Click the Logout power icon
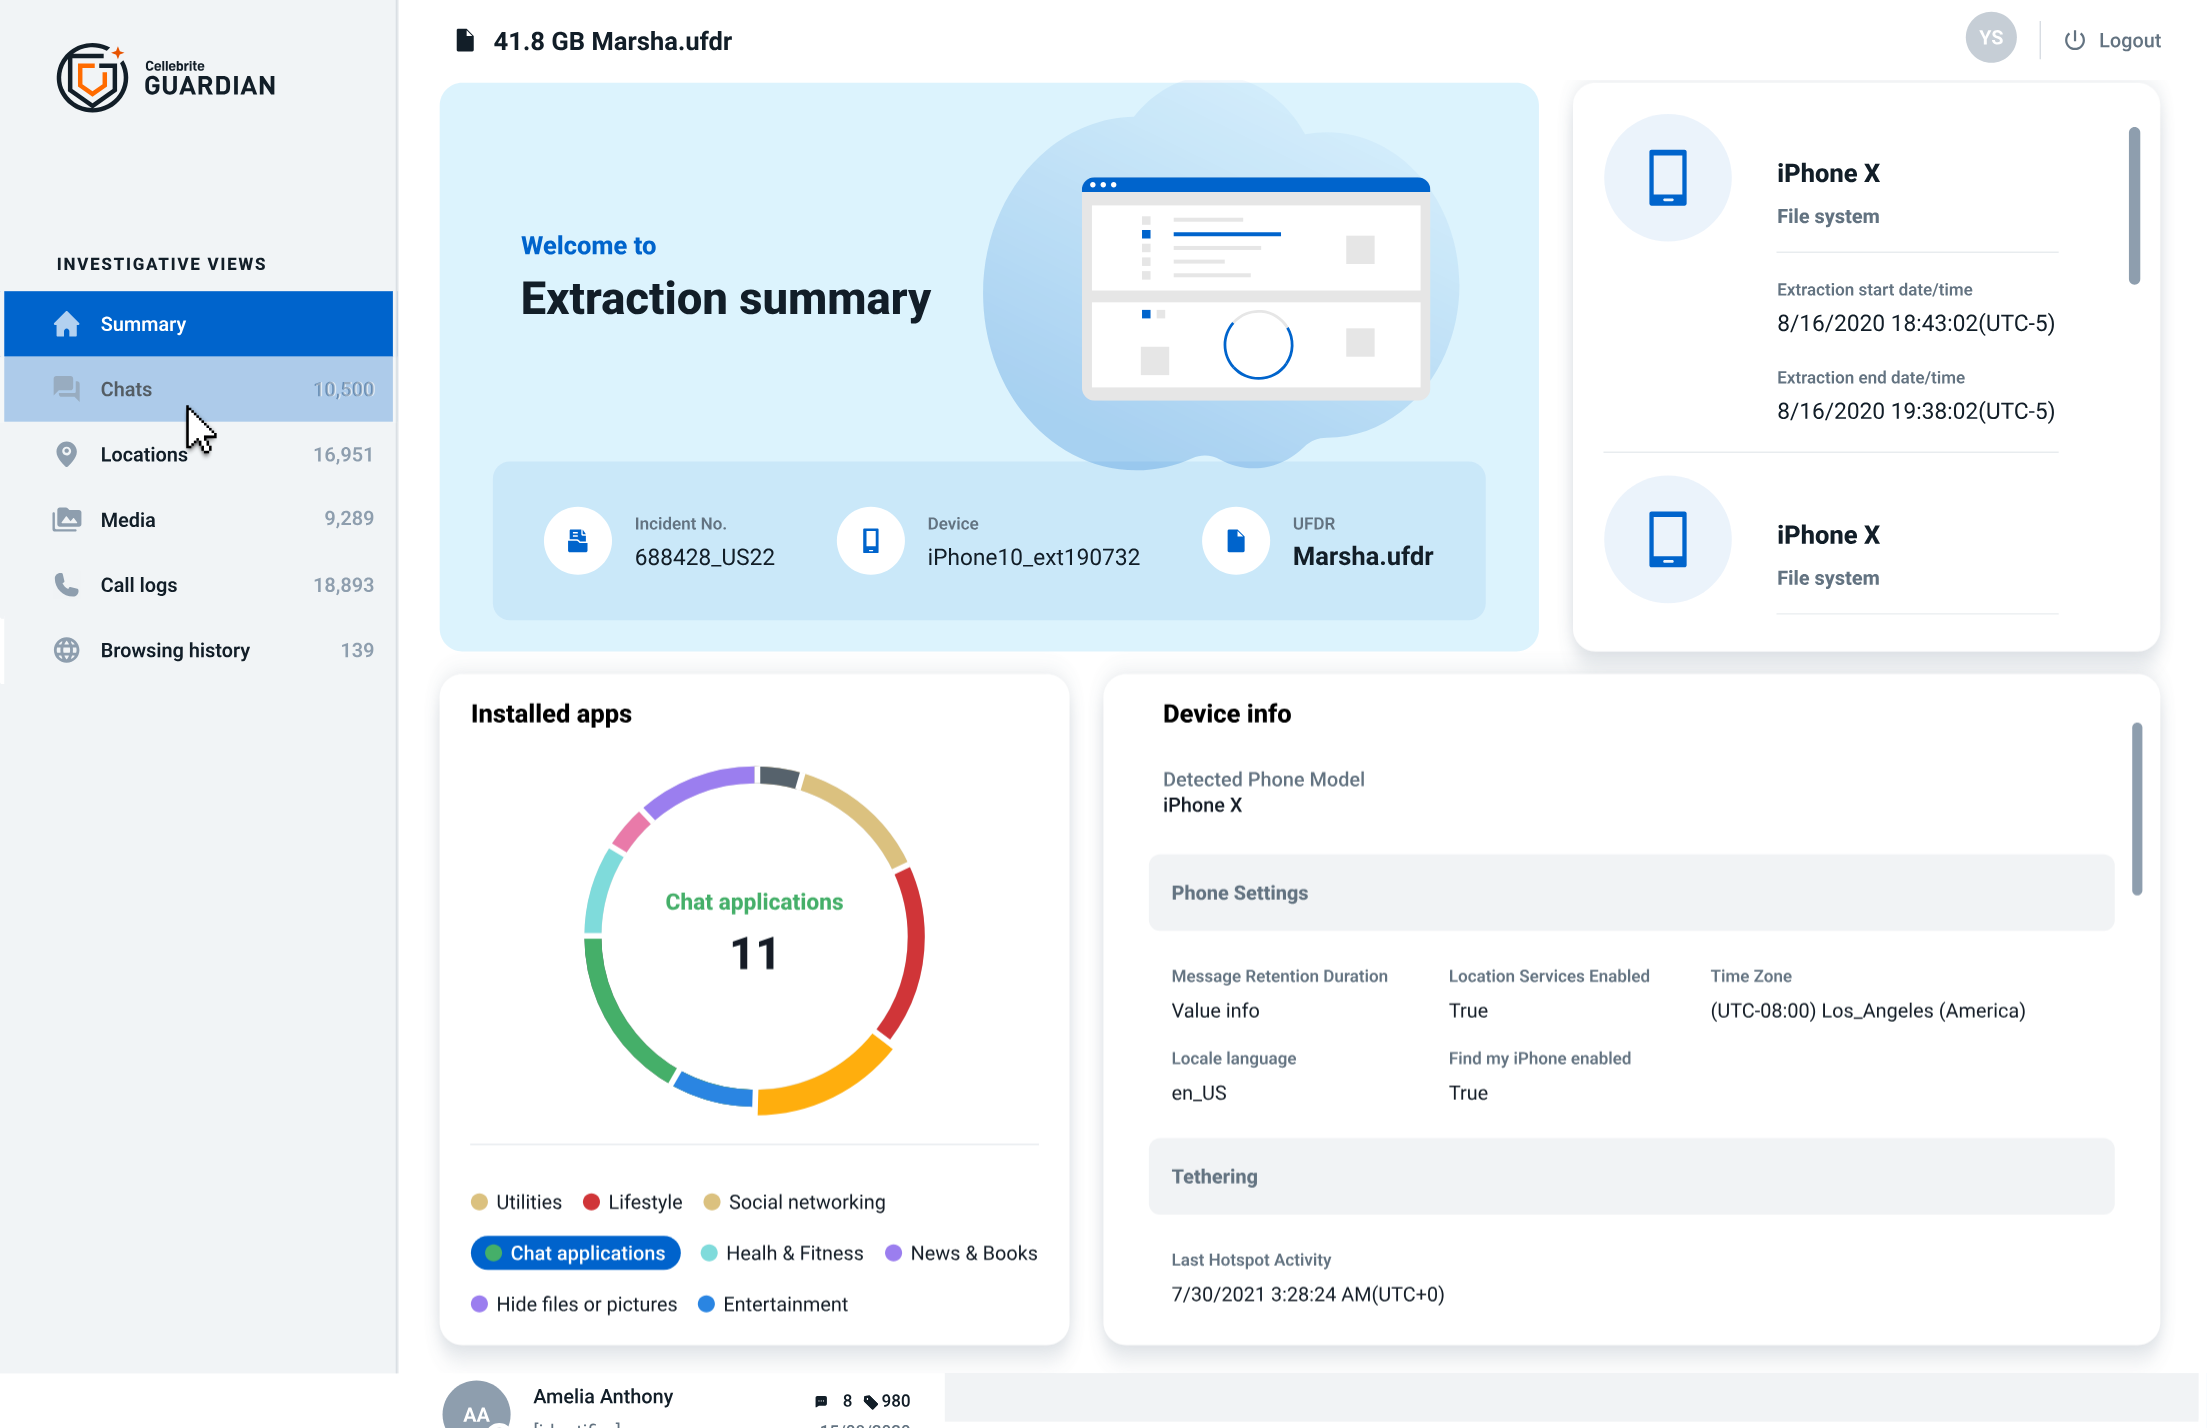This screenshot has width=2207, height=1428. click(x=2074, y=40)
